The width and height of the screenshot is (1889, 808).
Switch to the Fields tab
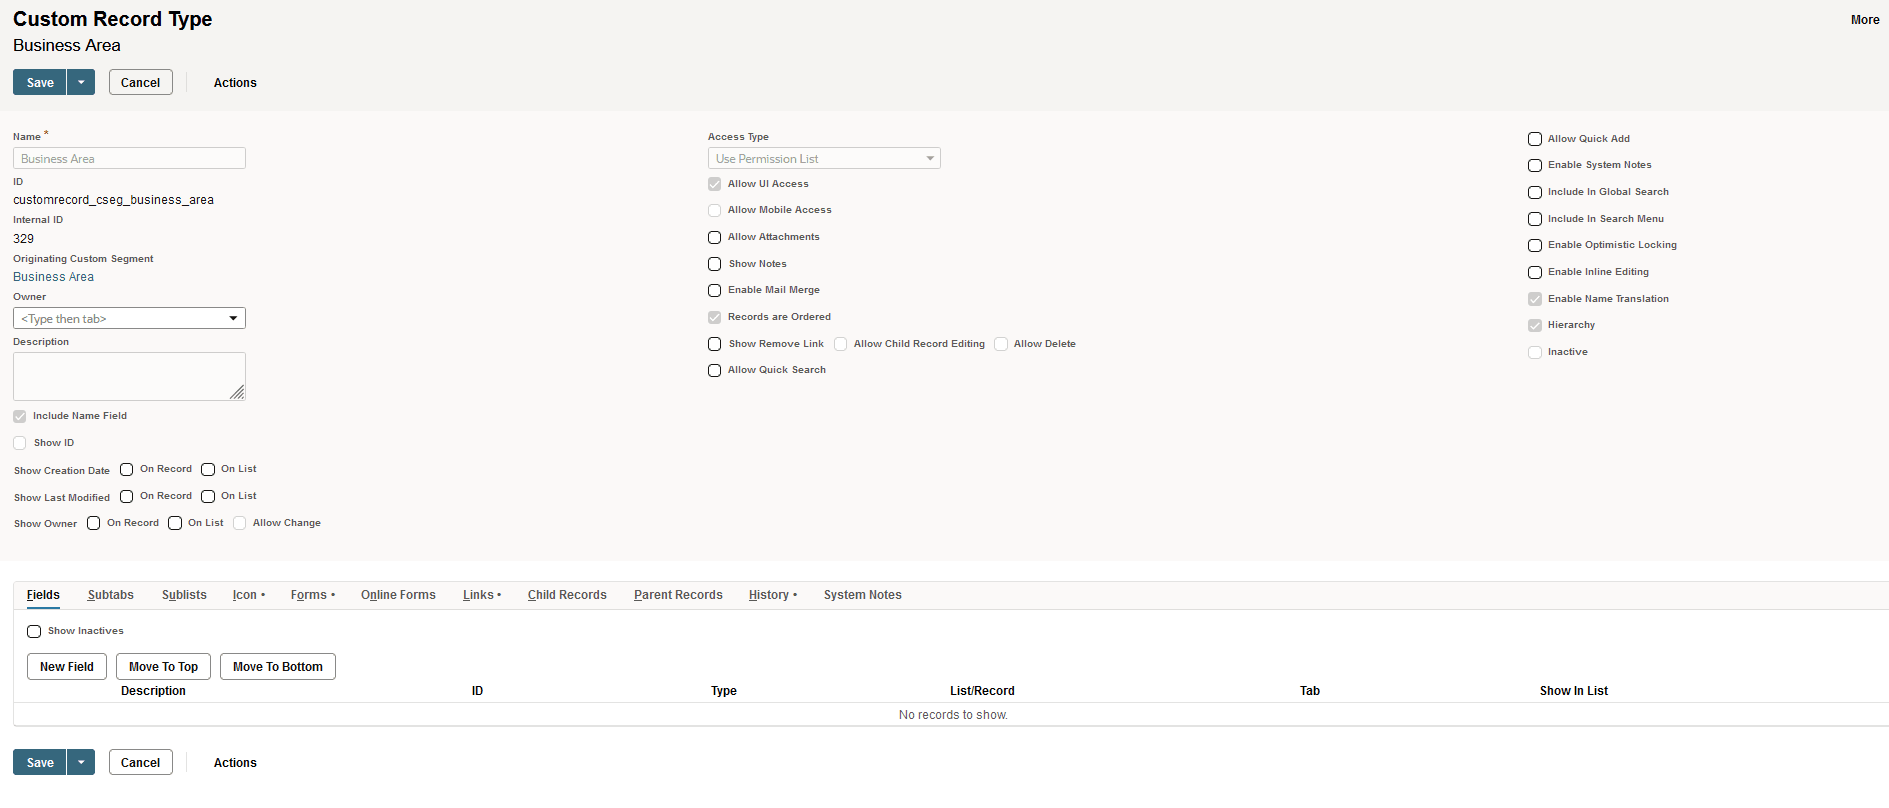tap(43, 595)
